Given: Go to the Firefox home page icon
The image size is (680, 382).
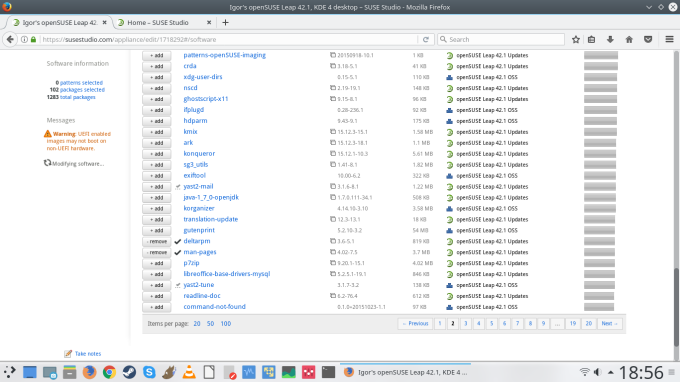Looking at the screenshot, I should click(629, 39).
